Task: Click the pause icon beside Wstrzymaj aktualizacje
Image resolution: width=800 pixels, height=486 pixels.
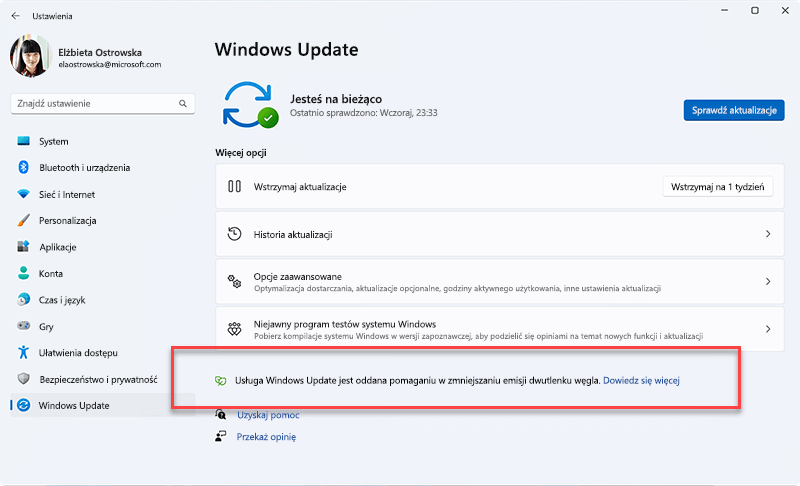Action: [x=234, y=186]
